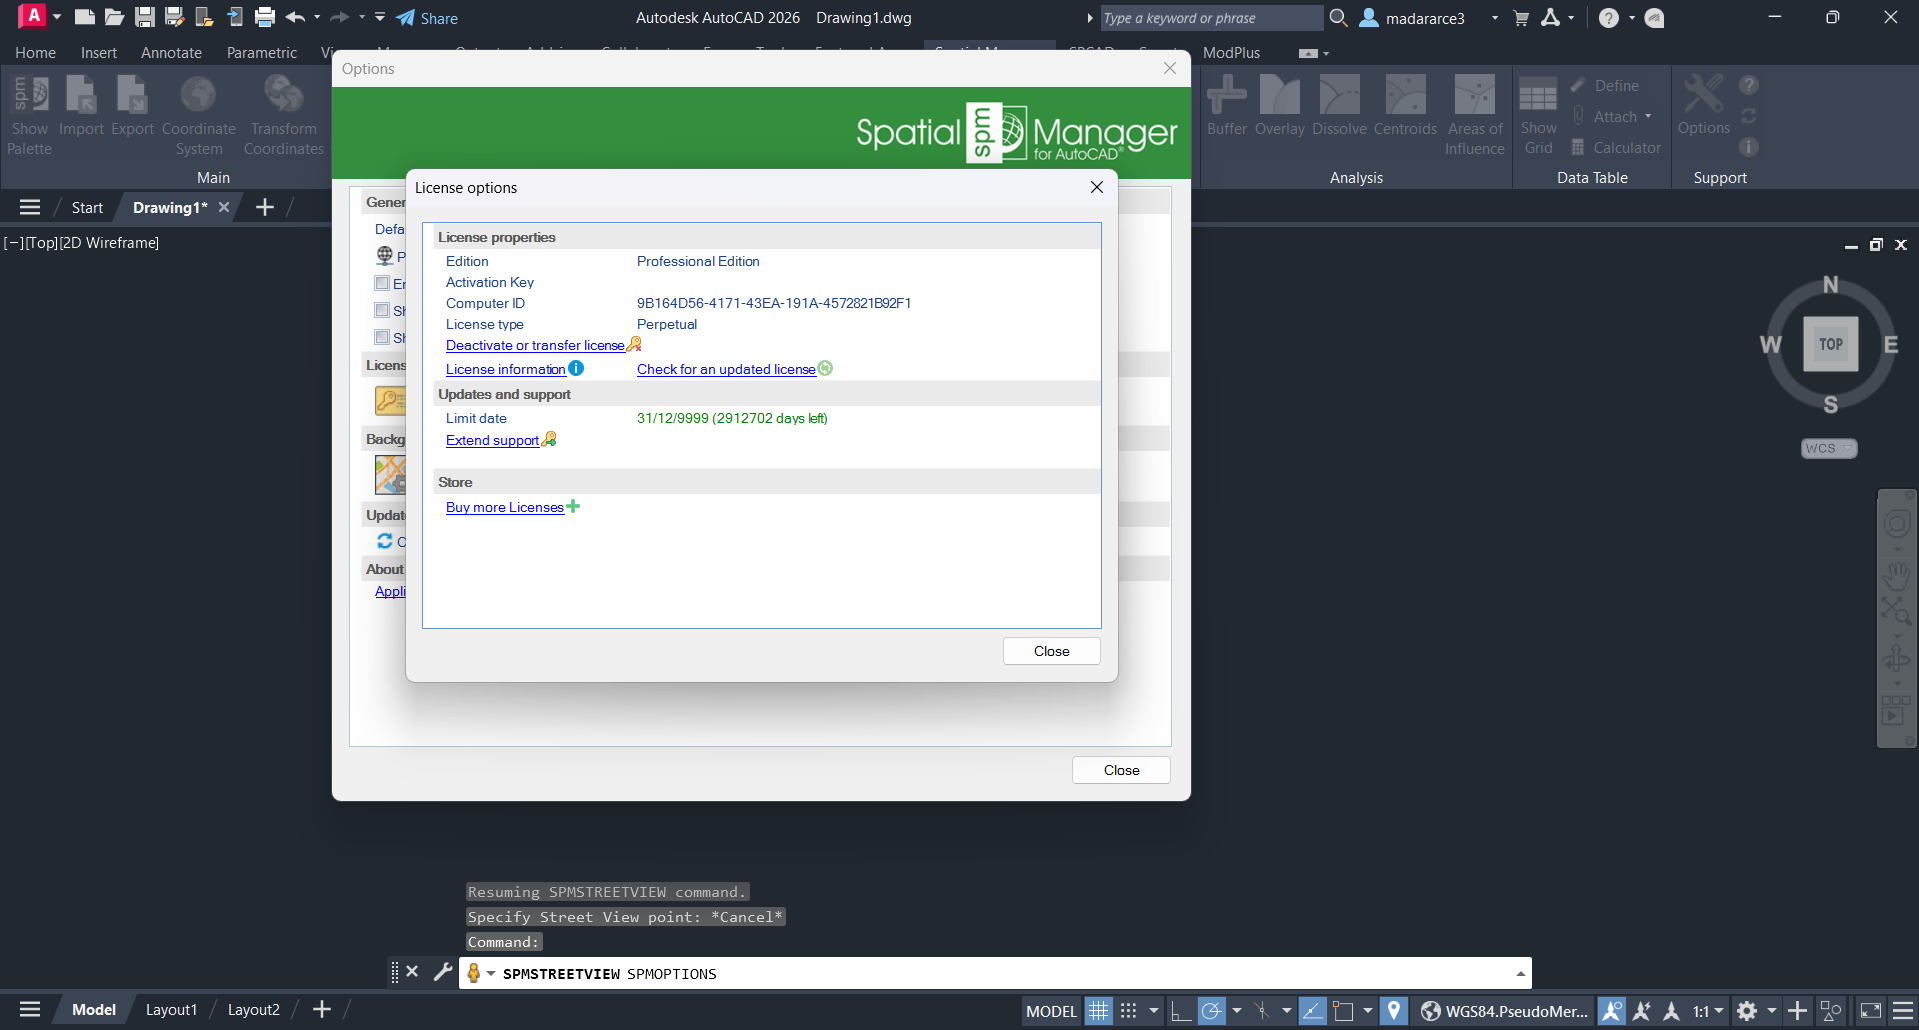Open the annotation scale 1:1 dropdown
1919x1030 pixels.
(x=1708, y=1011)
